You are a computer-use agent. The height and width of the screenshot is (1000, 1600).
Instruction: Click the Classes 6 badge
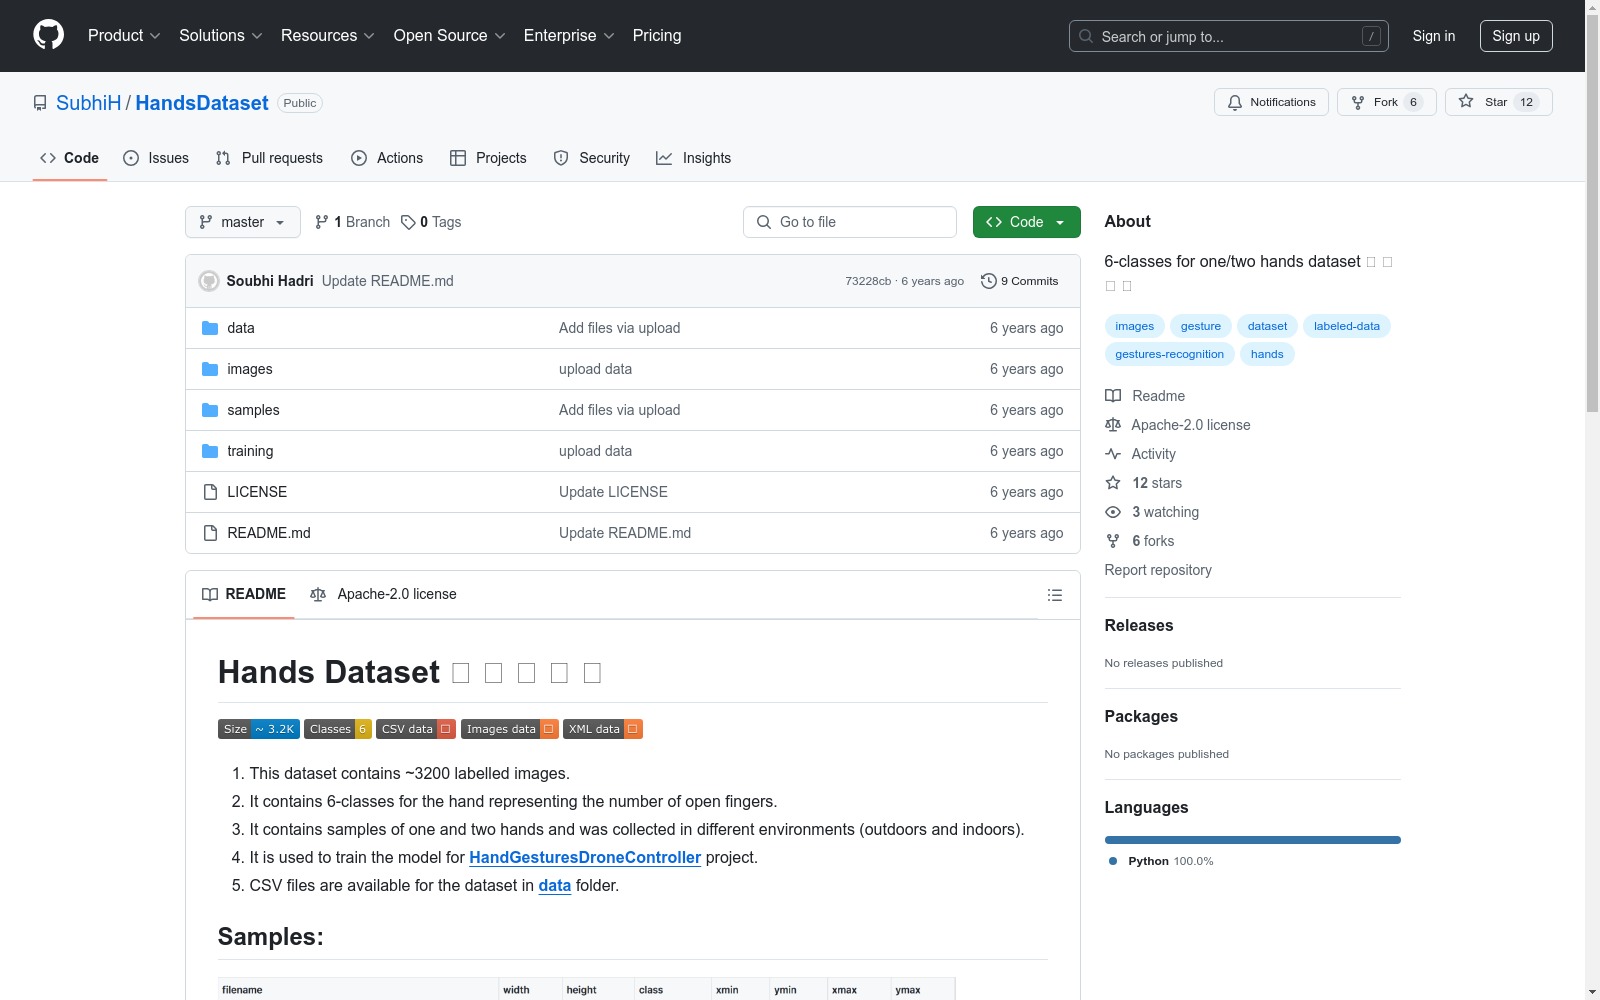[338, 729]
